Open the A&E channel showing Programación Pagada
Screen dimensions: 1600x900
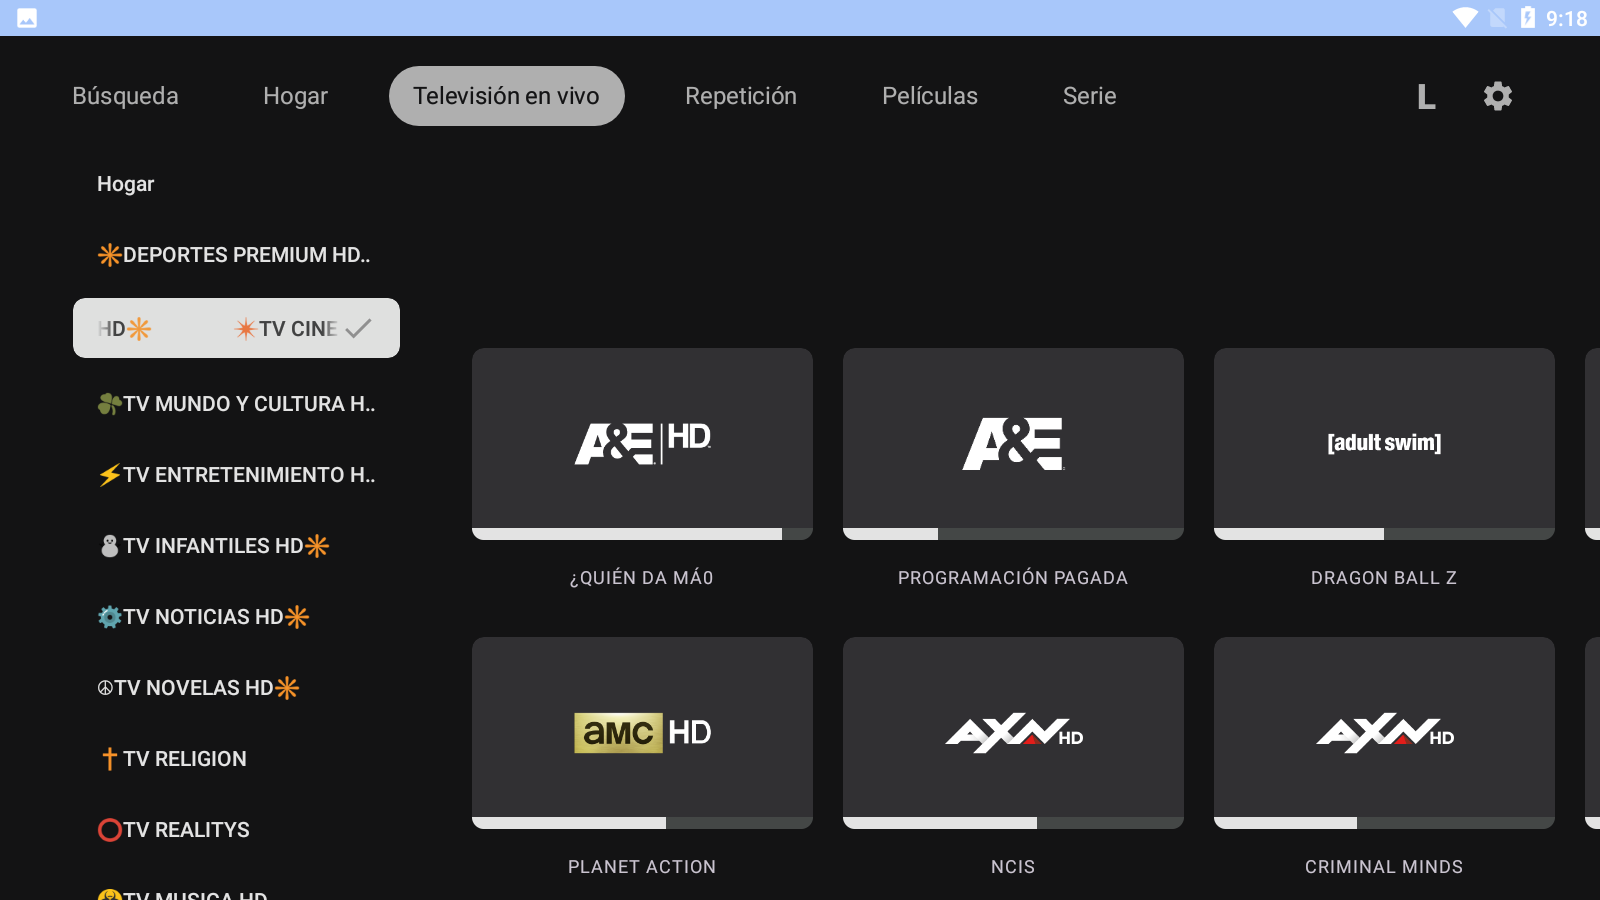1013,442
